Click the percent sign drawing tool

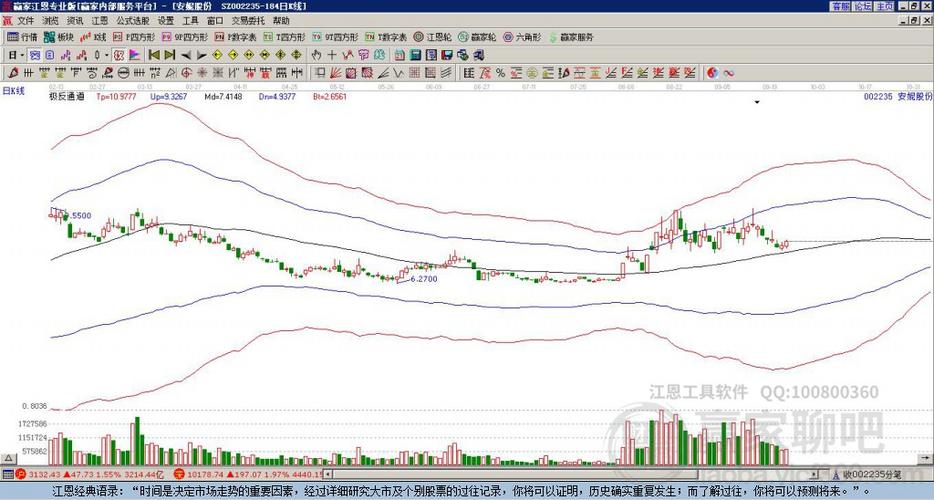pyautogui.click(x=500, y=73)
